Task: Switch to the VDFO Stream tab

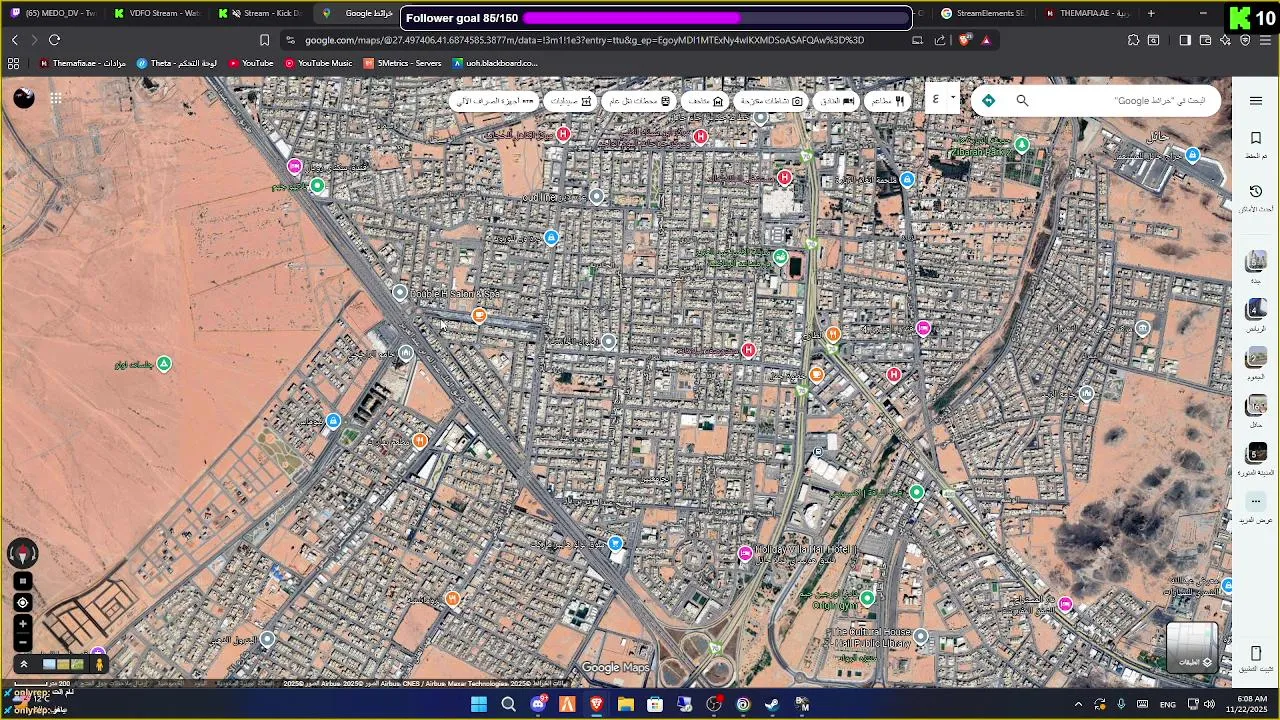Action: [x=157, y=13]
